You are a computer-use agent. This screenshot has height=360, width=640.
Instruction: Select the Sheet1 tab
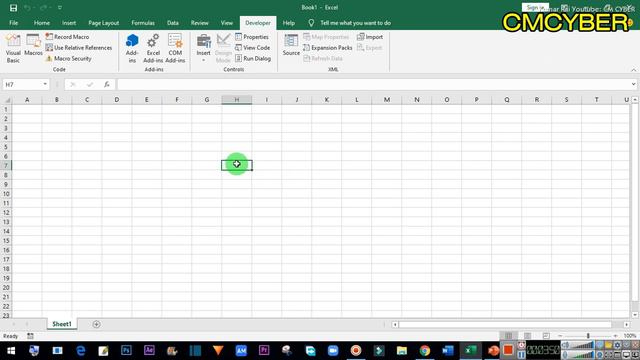[x=62, y=324]
